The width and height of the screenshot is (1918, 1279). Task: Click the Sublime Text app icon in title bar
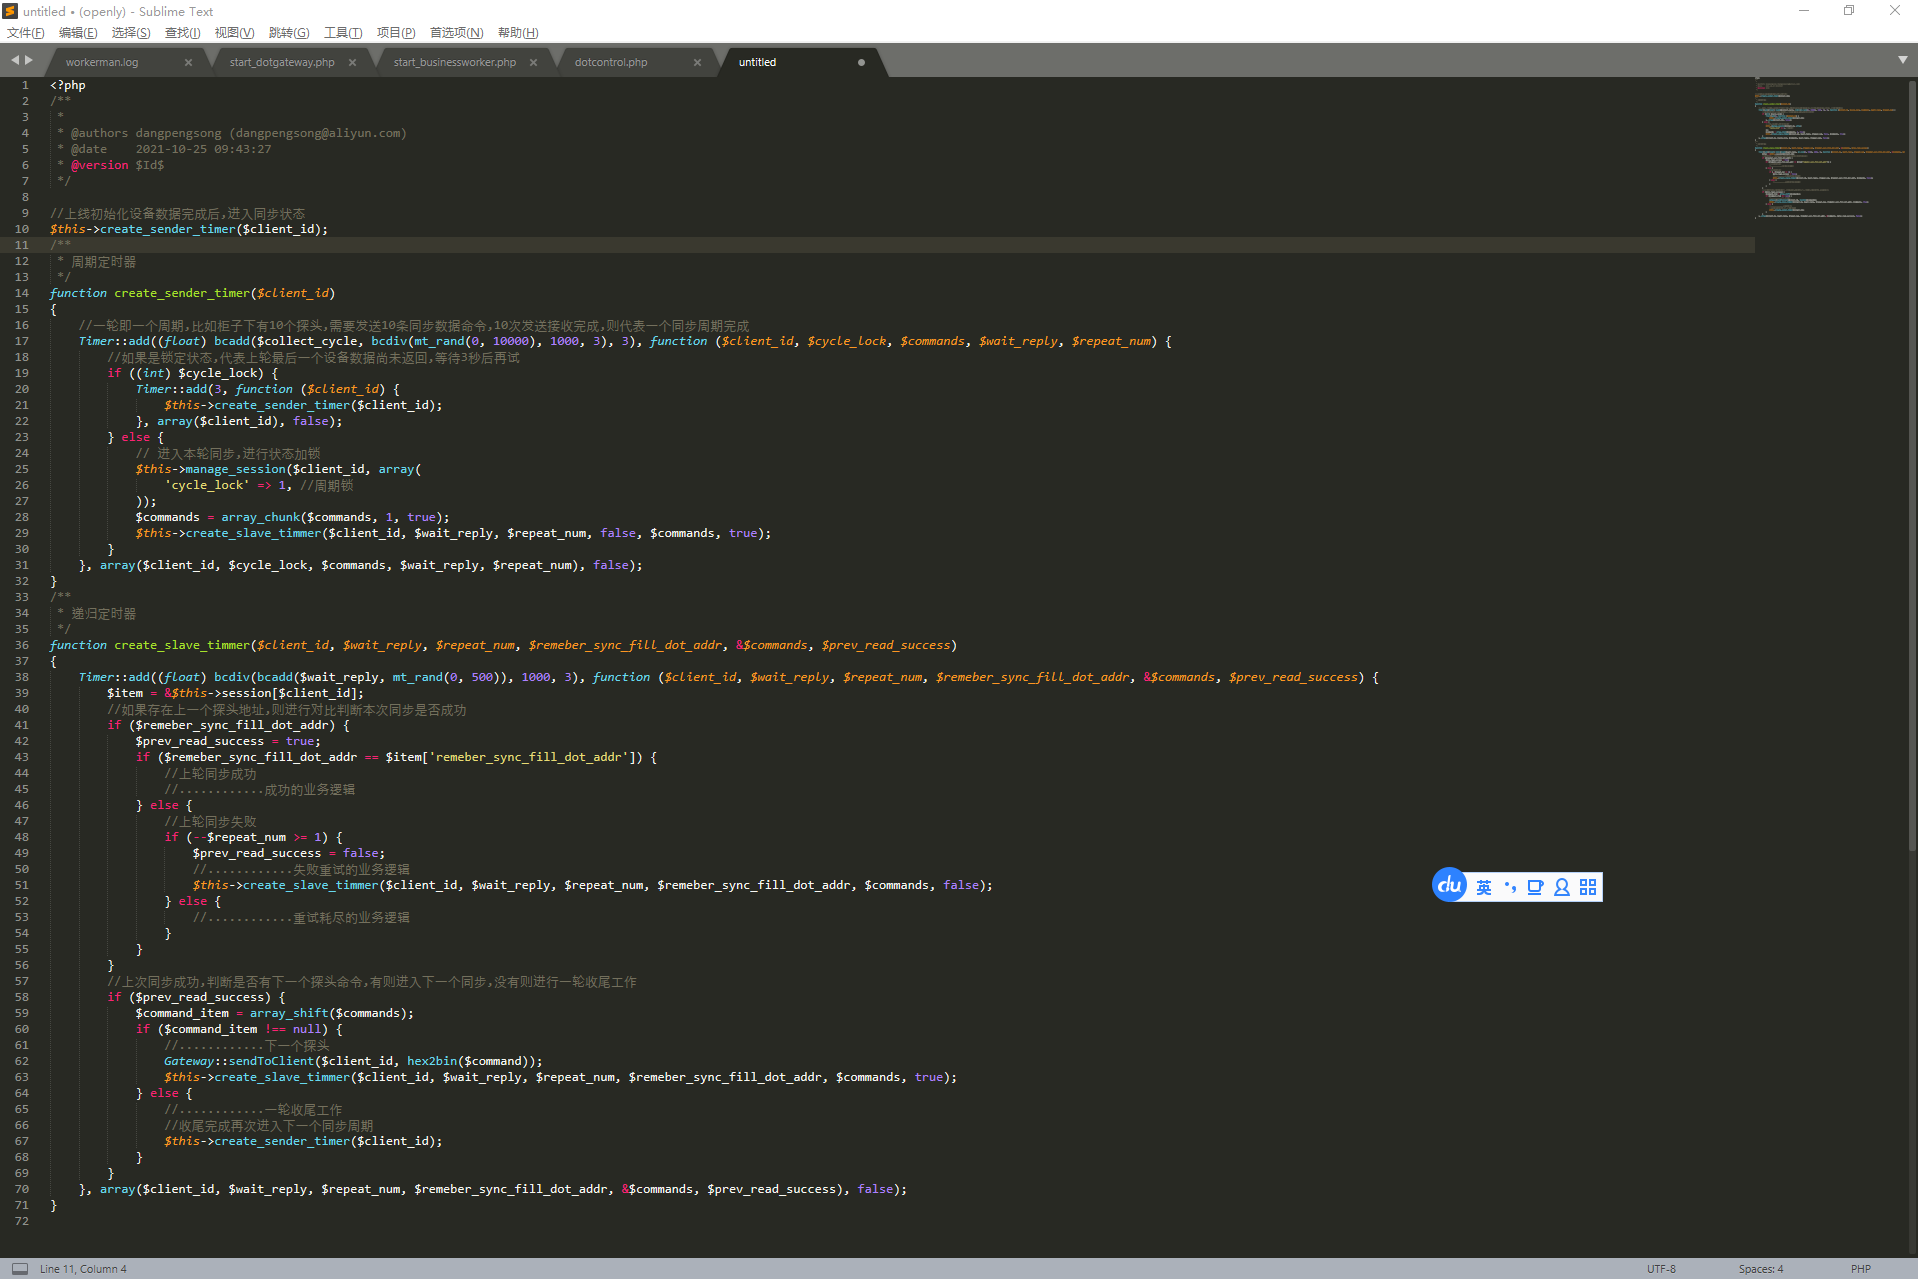[11, 11]
